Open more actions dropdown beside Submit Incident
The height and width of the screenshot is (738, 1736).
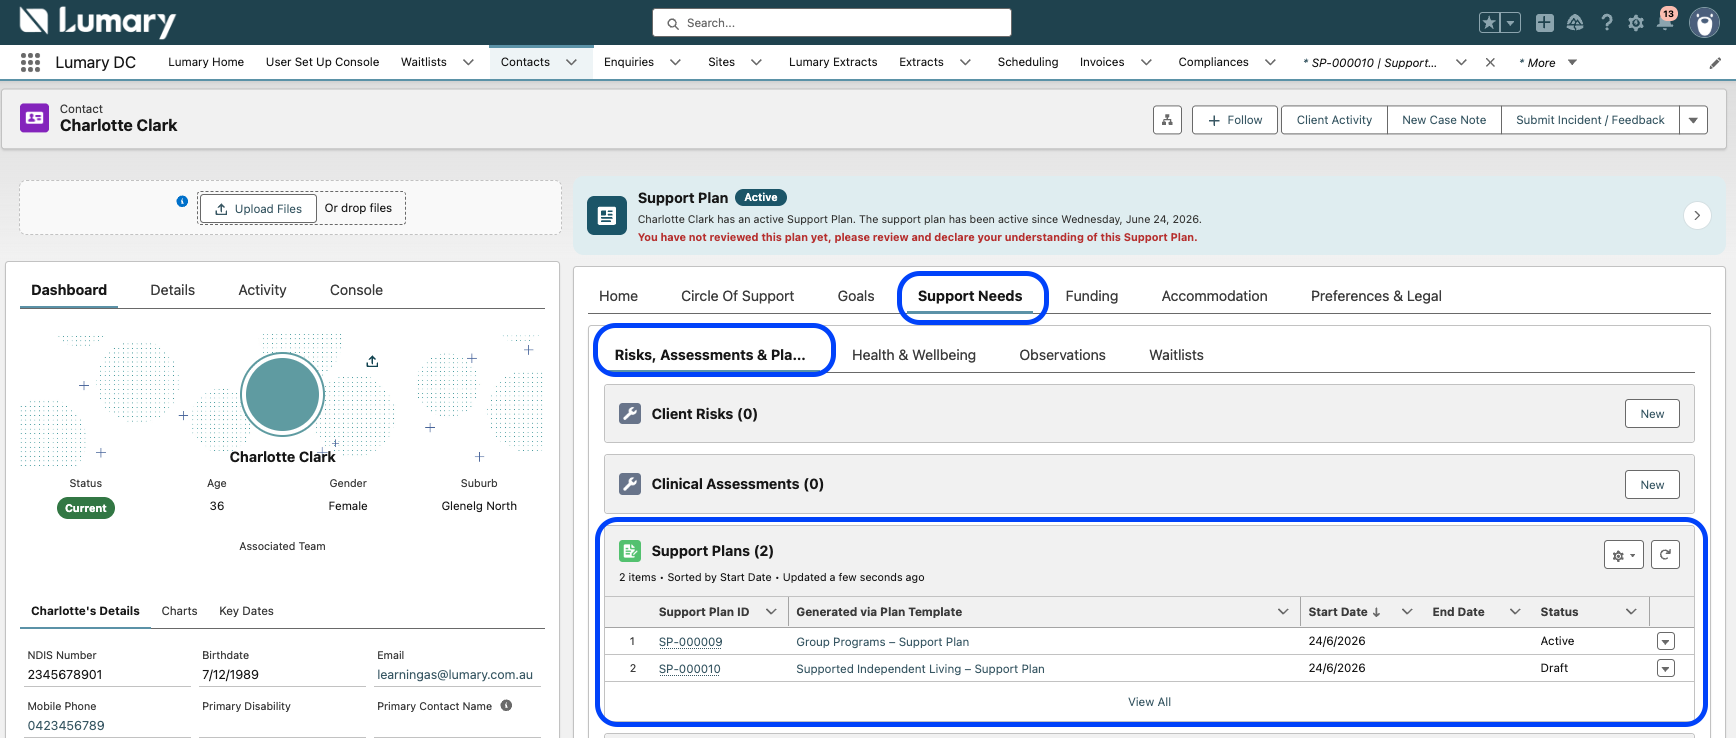pyautogui.click(x=1693, y=120)
